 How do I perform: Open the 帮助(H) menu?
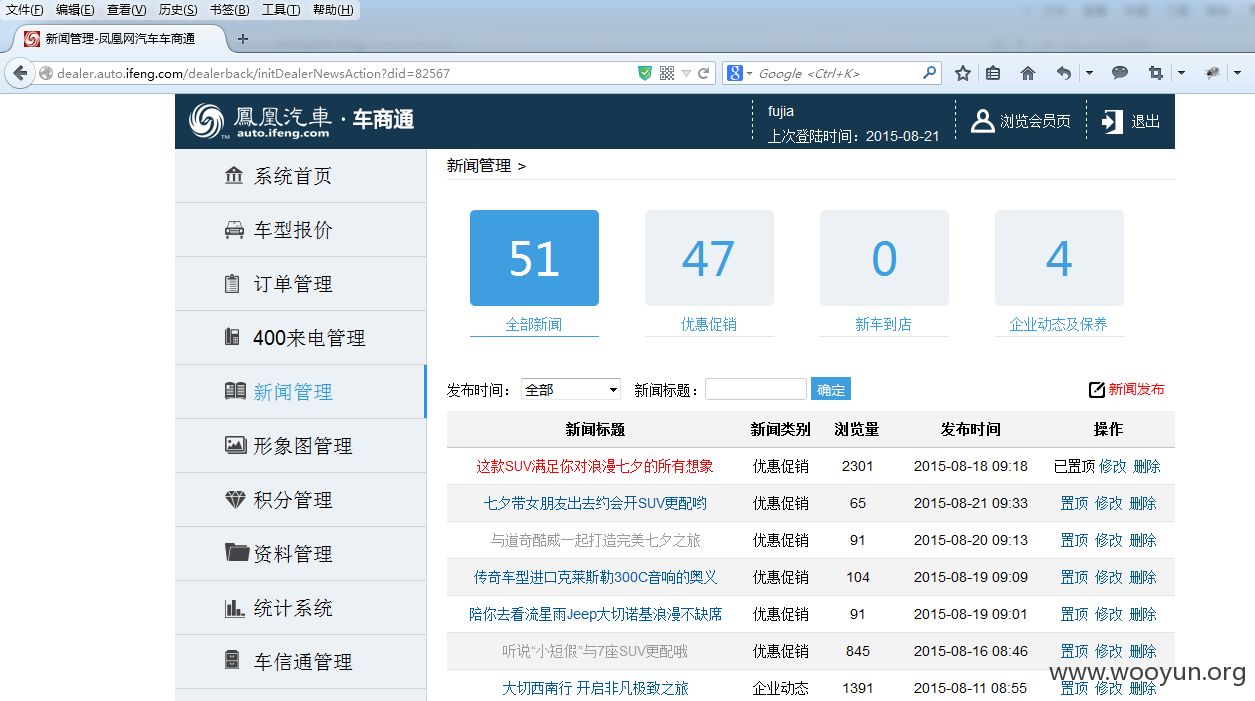pyautogui.click(x=333, y=10)
